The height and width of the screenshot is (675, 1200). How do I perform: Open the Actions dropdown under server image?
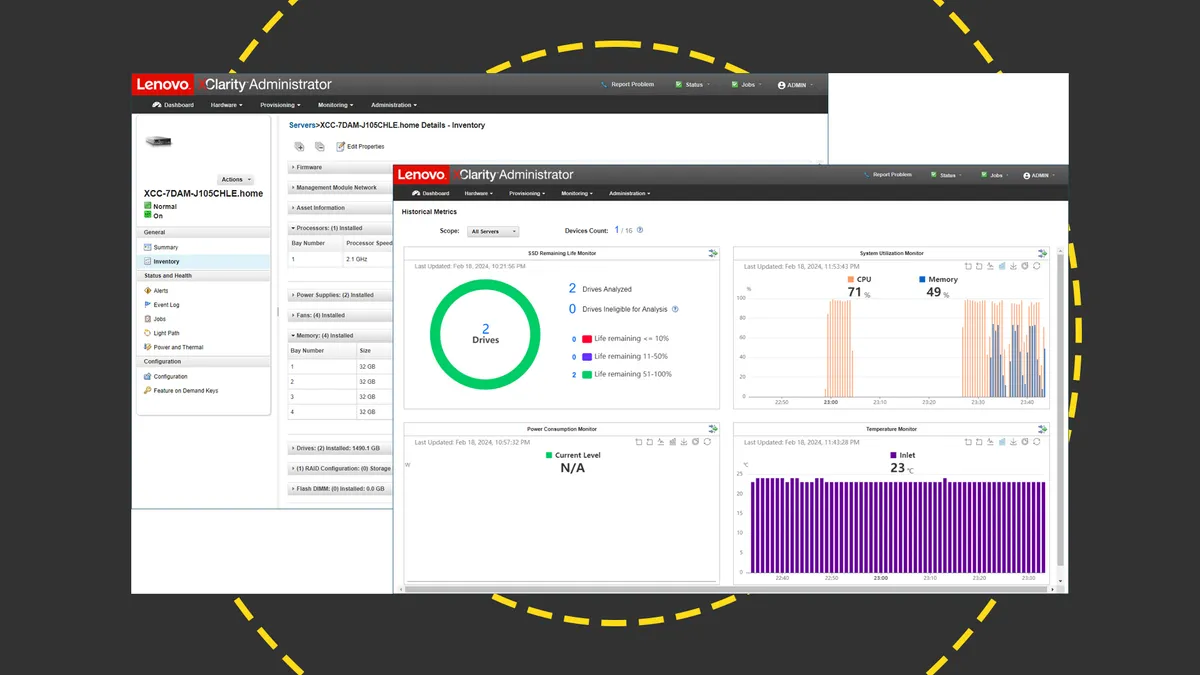pos(235,180)
